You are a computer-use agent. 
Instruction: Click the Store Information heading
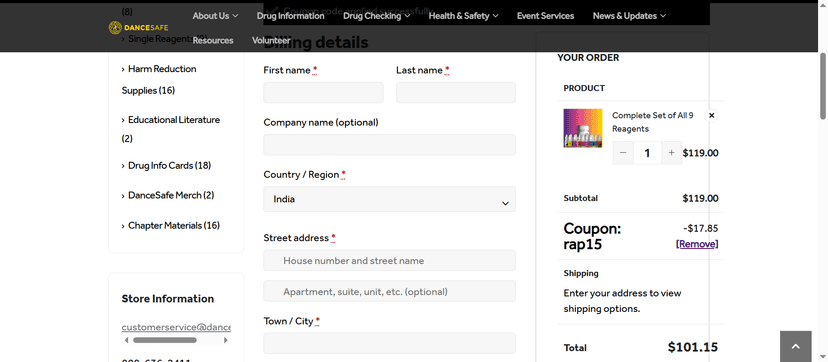167,299
